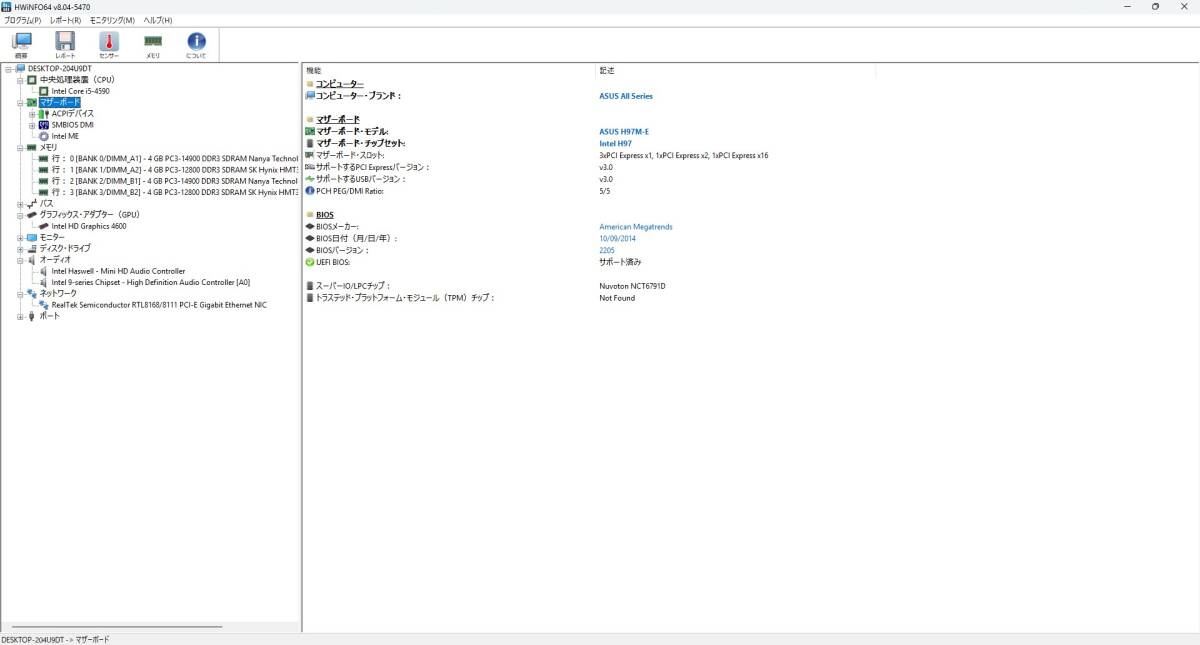Image resolution: width=1200 pixels, height=645 pixels.
Task: Select Intel HD Graphics 4600 in the tree
Action: [x=89, y=226]
